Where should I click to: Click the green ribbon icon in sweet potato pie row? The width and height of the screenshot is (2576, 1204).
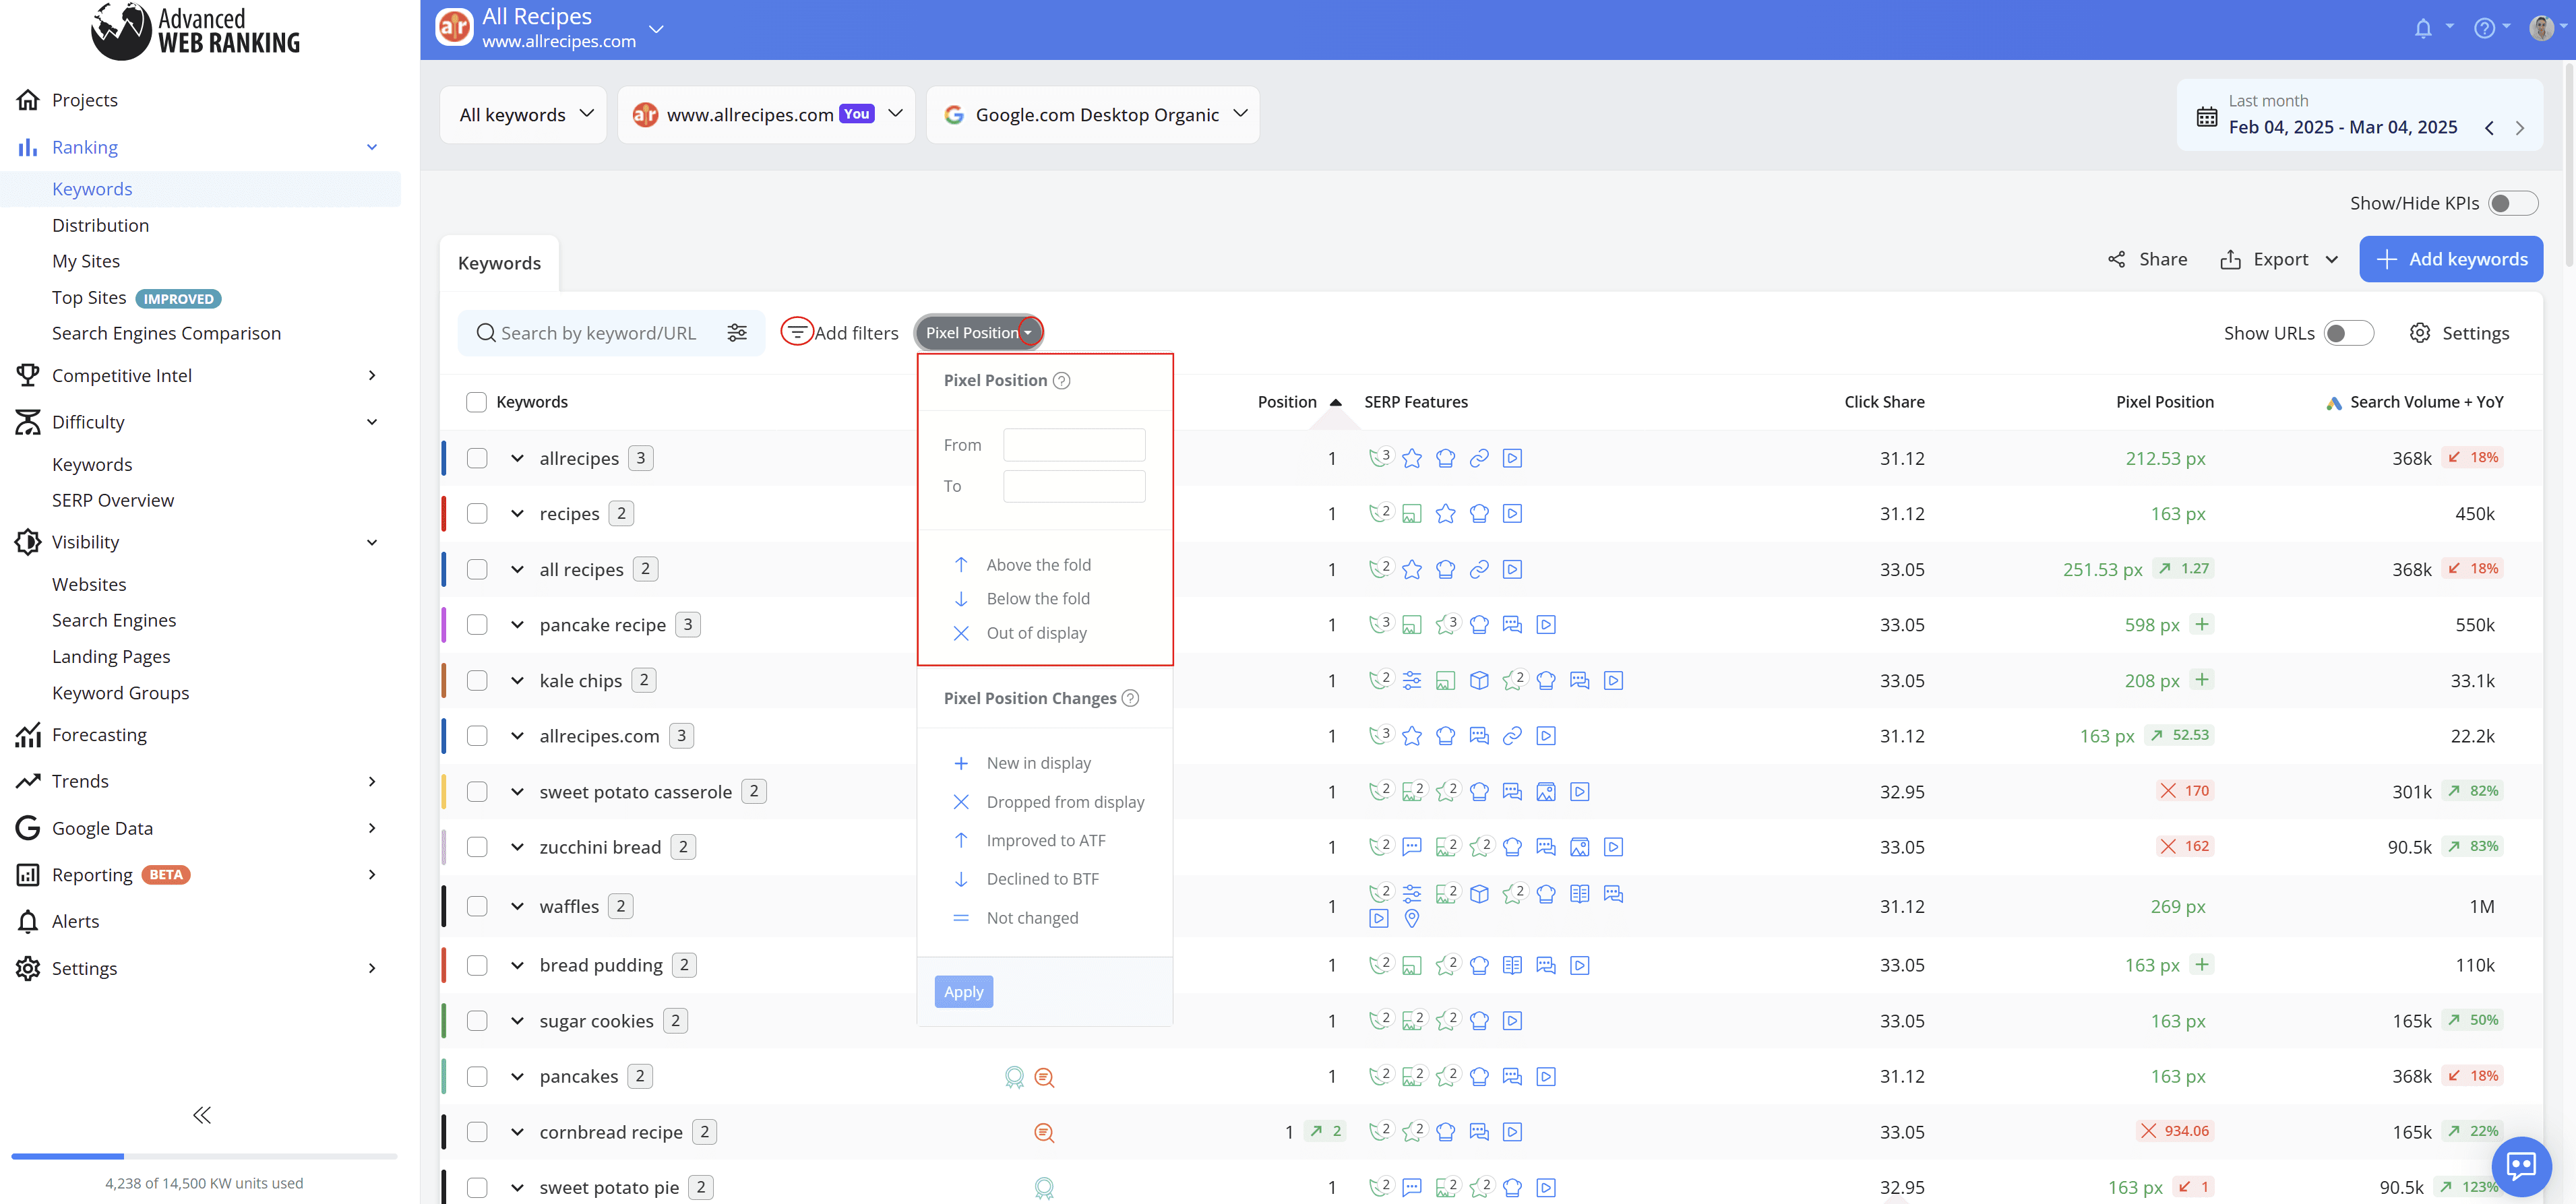[1044, 1188]
